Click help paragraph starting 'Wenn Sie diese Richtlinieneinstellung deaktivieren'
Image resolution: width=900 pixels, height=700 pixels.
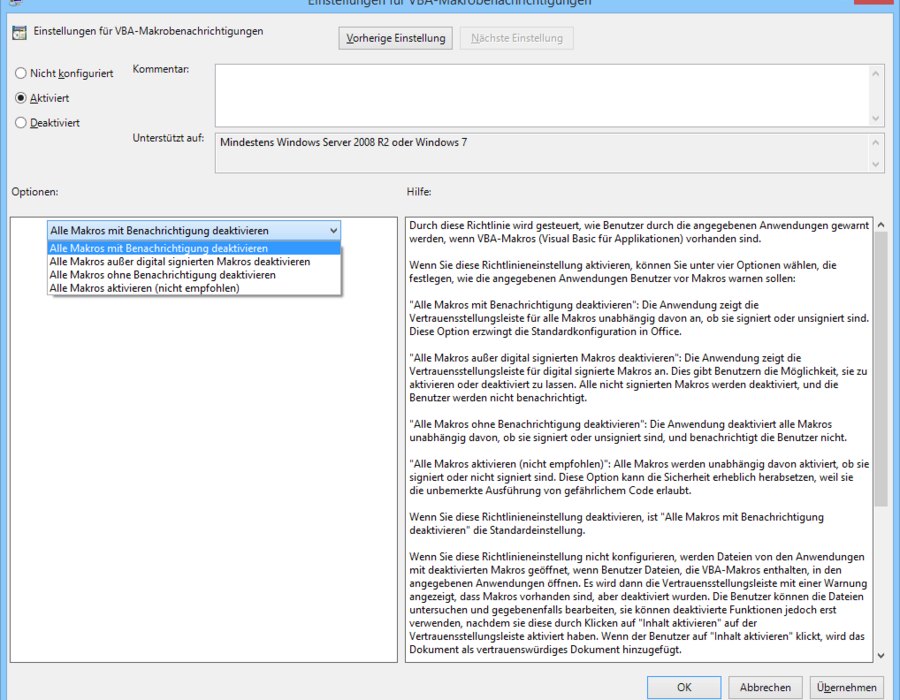[616, 523]
